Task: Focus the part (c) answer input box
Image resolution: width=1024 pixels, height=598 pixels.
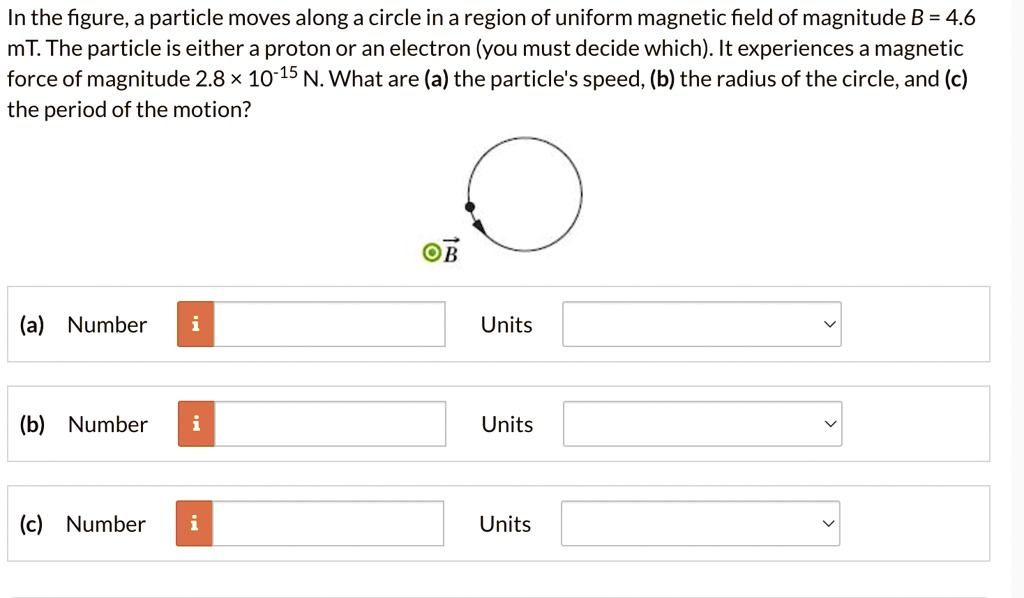Action: pyautogui.click(x=330, y=522)
